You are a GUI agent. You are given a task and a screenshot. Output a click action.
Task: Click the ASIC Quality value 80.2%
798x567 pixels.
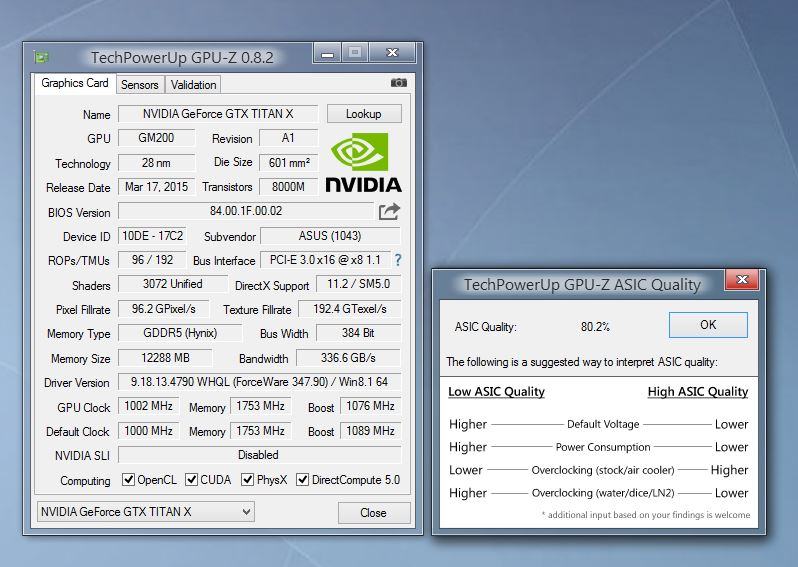coord(595,326)
